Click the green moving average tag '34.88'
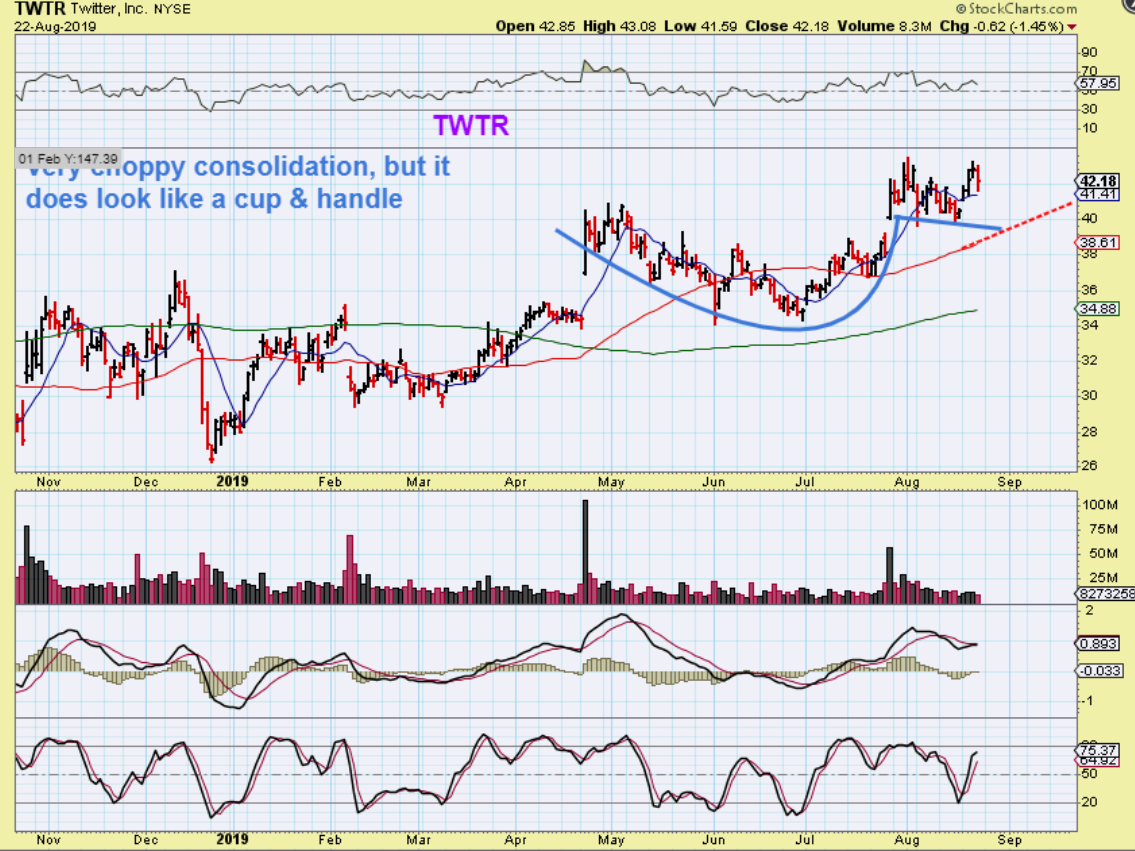 coord(1098,308)
